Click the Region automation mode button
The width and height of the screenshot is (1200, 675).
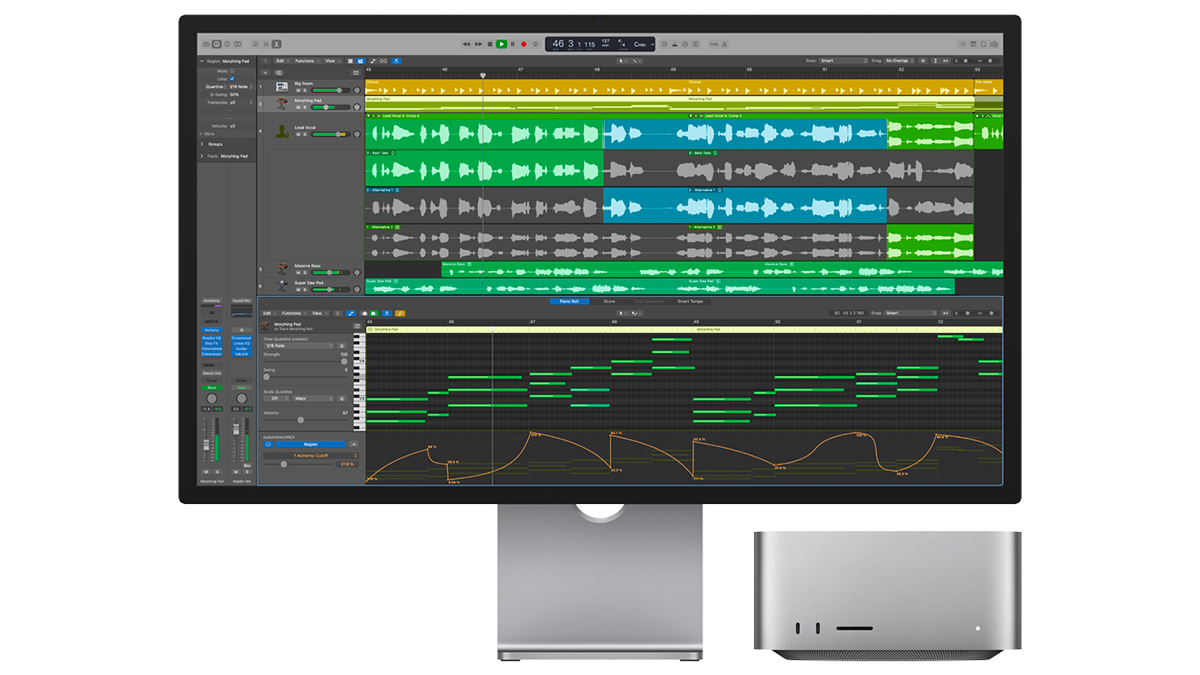point(310,444)
